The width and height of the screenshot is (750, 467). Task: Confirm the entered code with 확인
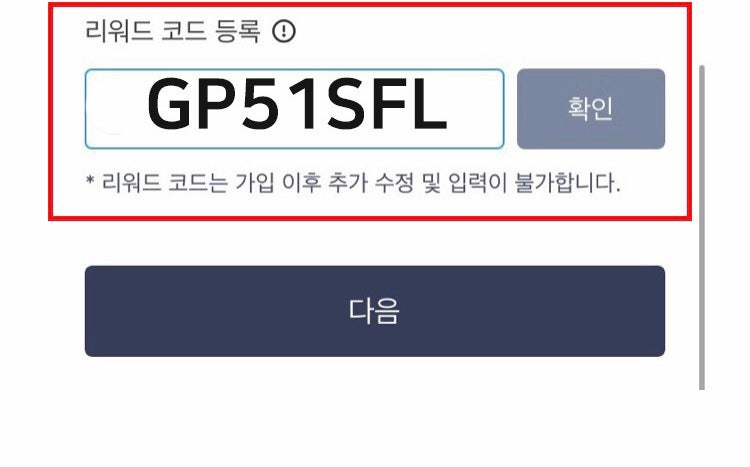591,109
